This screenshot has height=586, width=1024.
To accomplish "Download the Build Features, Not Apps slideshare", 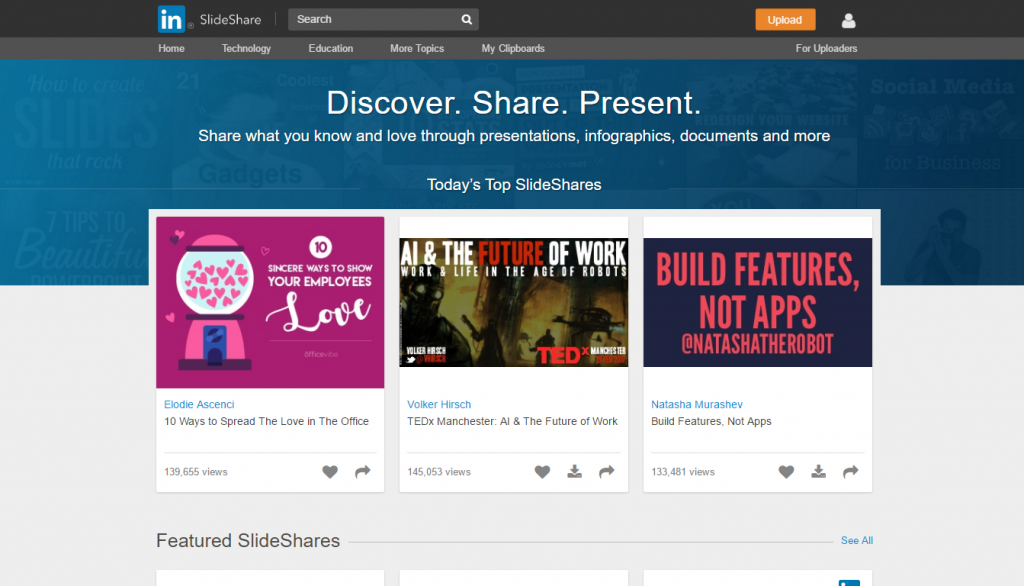I will [818, 472].
